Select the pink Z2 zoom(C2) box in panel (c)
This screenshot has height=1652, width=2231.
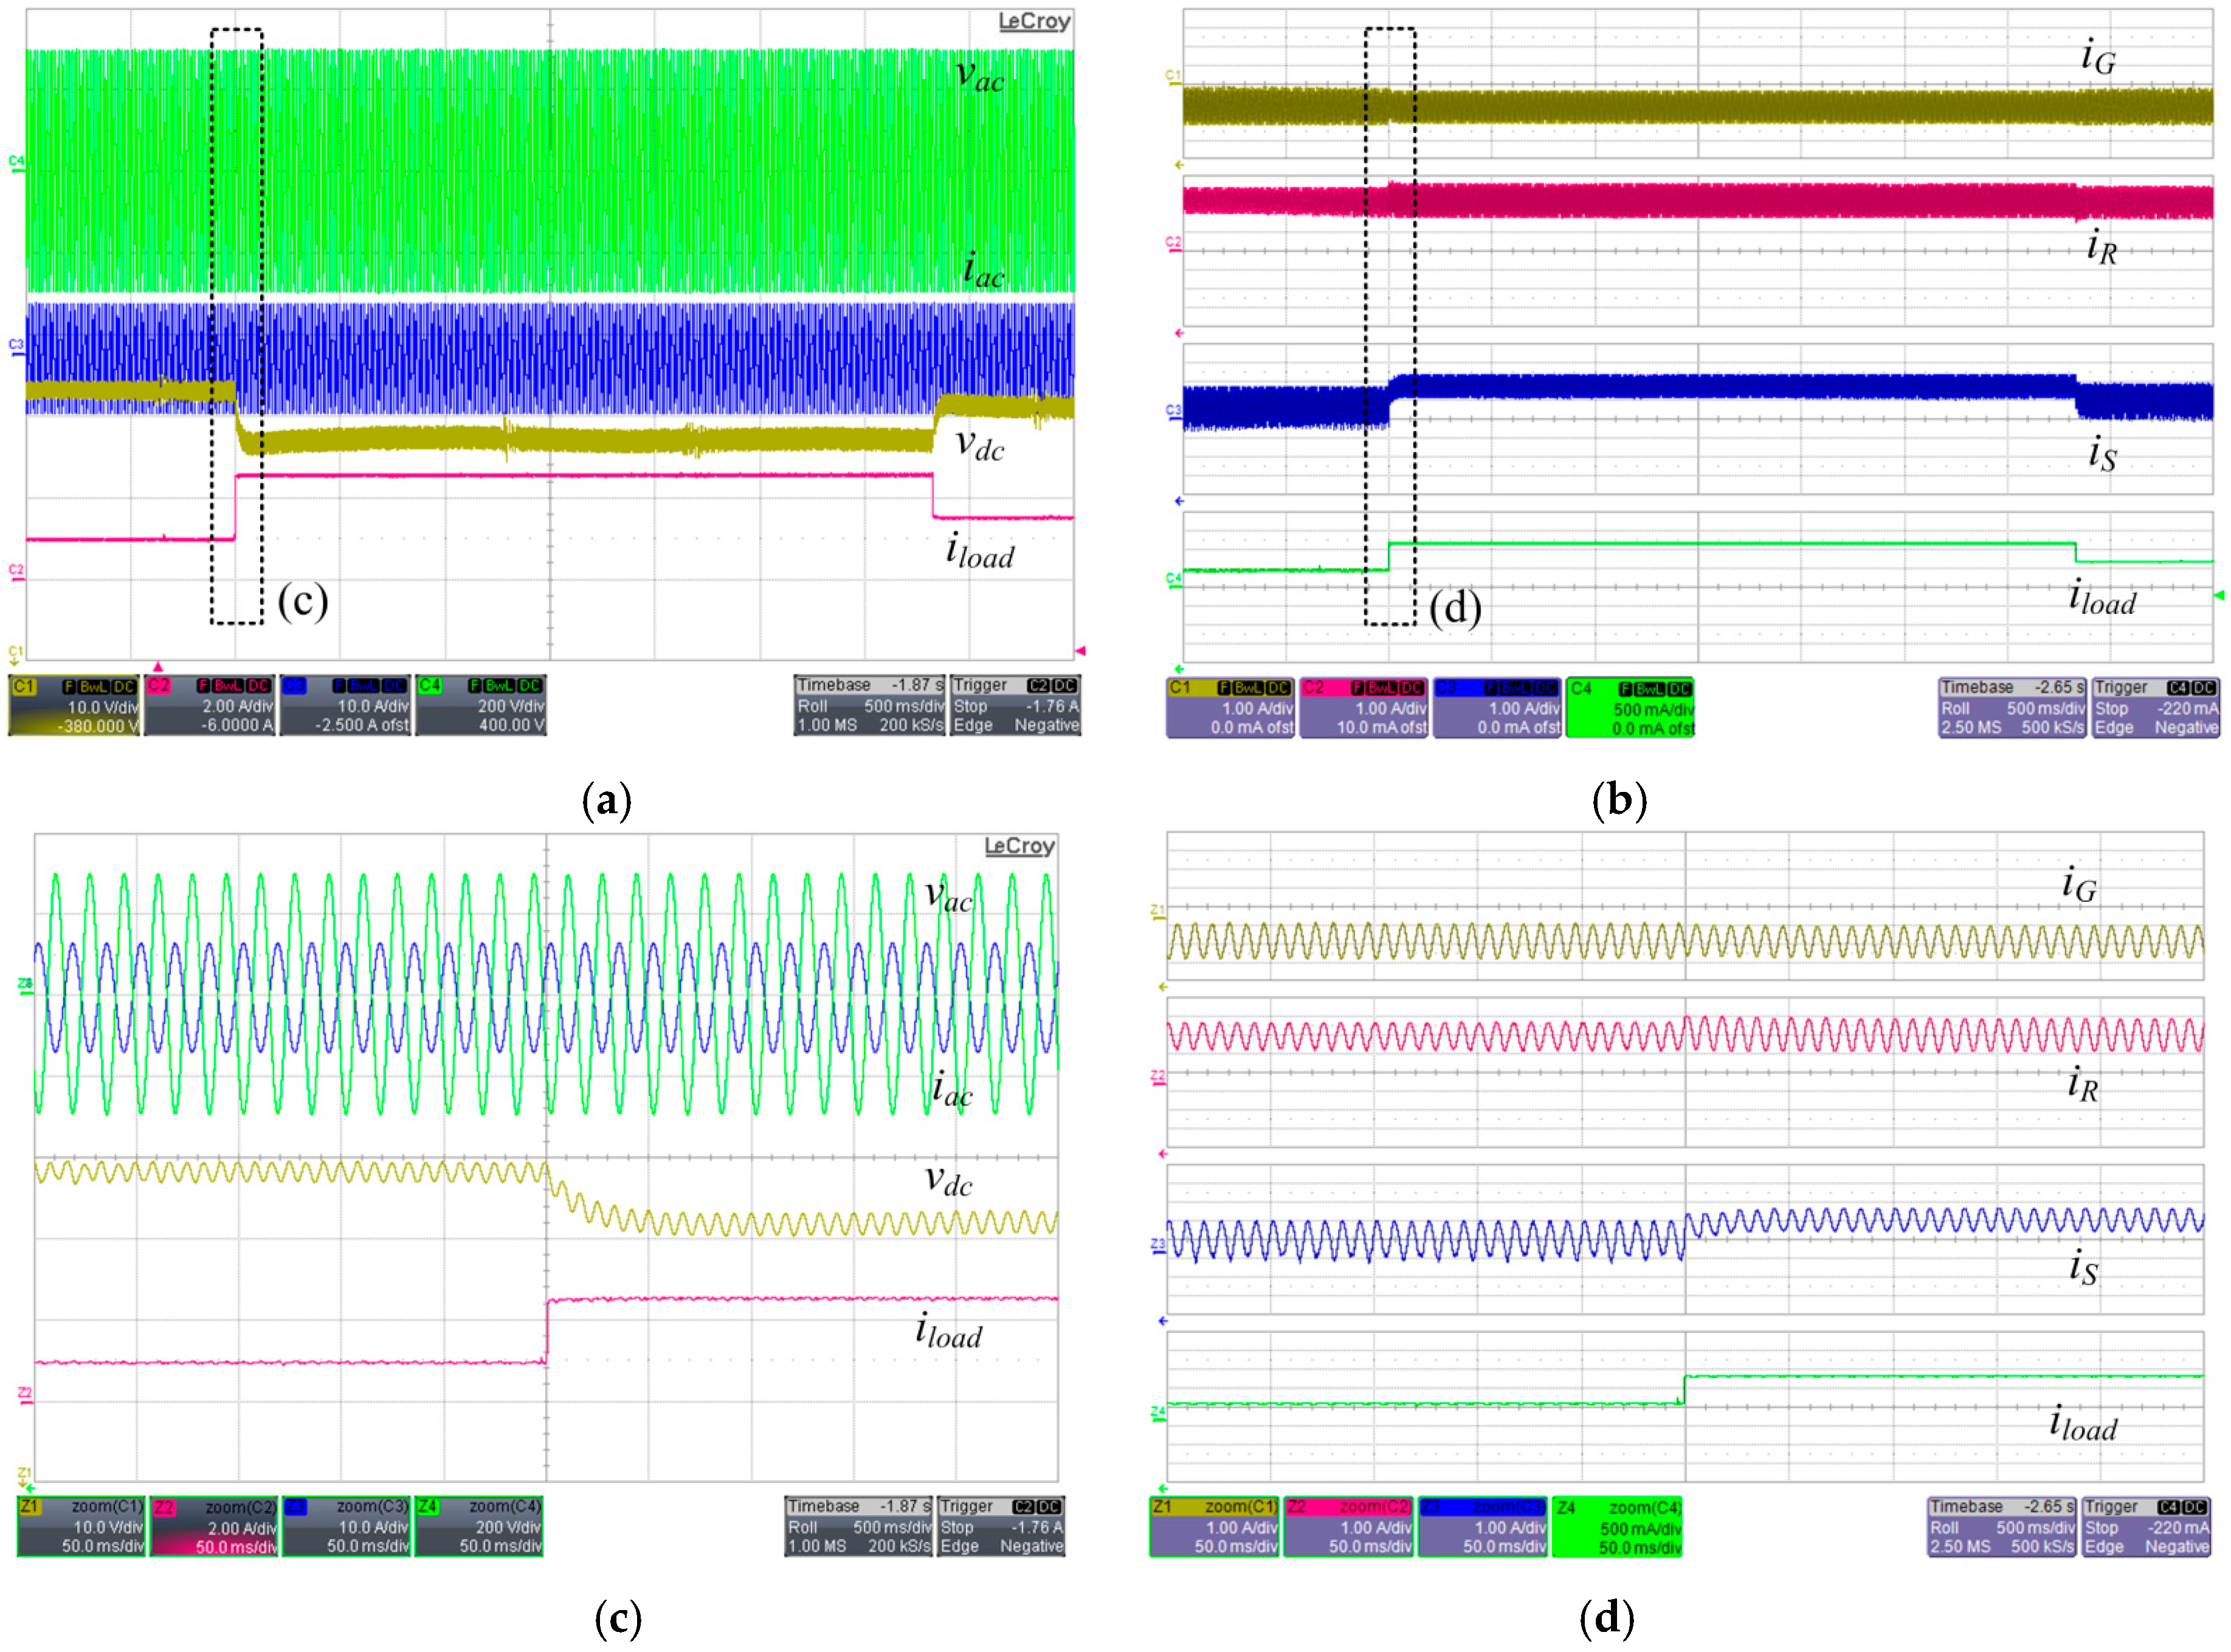point(214,1526)
